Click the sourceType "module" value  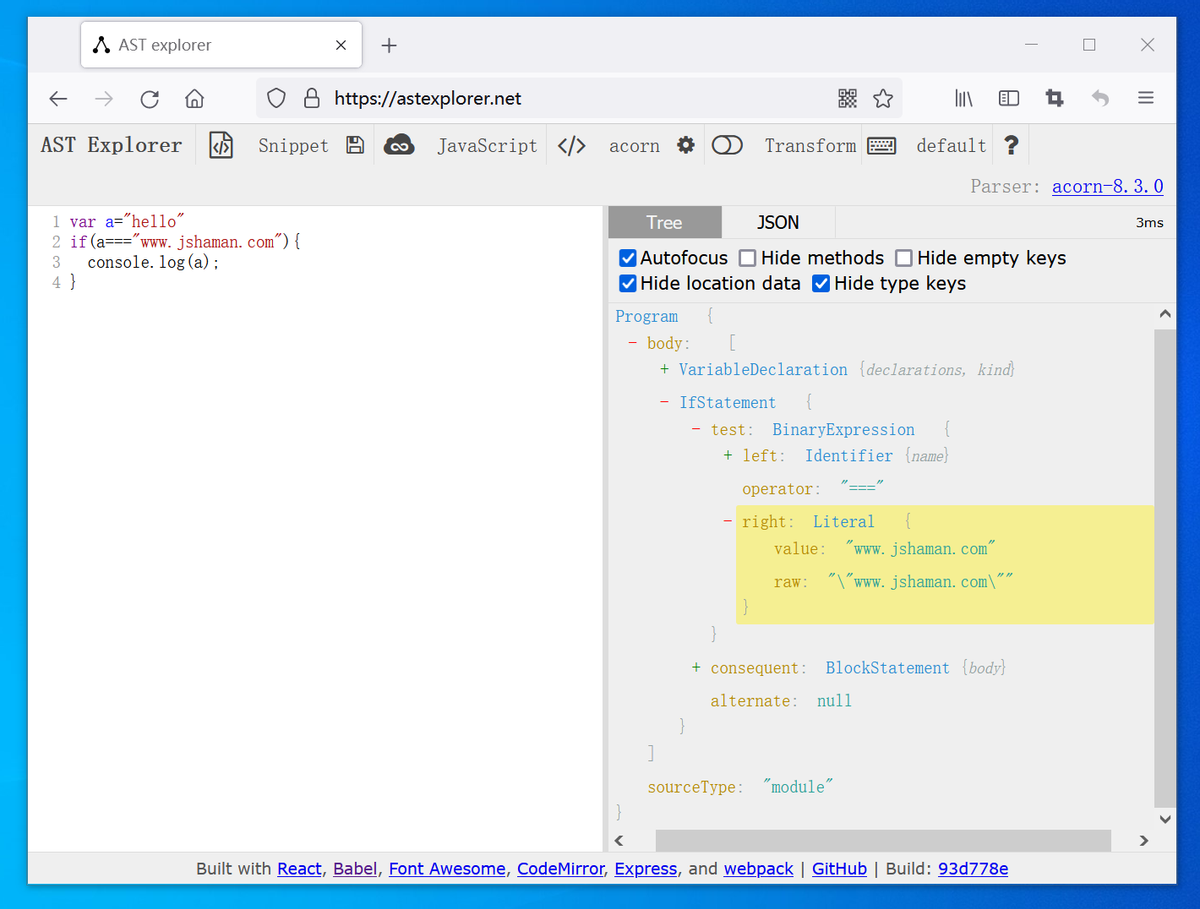pos(798,788)
